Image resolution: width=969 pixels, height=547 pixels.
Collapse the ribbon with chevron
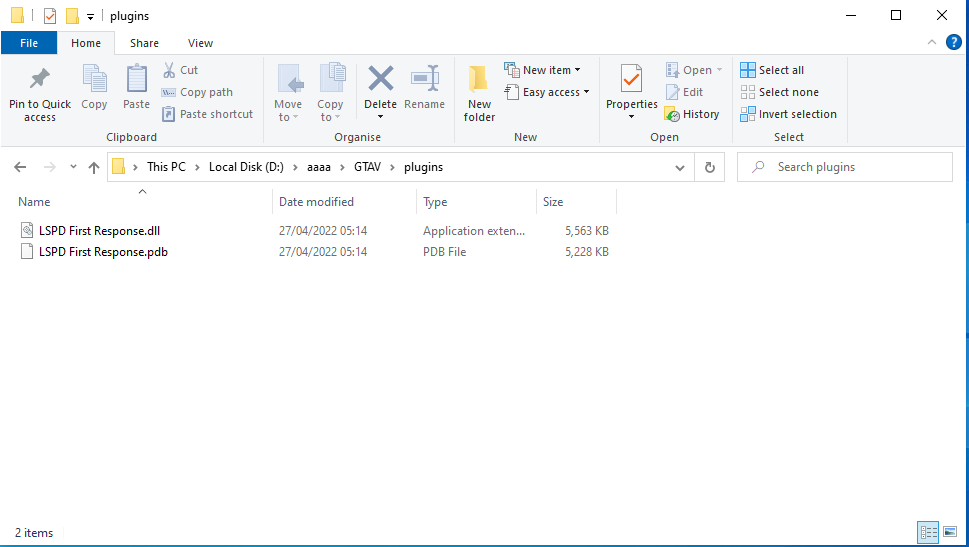click(x=932, y=42)
